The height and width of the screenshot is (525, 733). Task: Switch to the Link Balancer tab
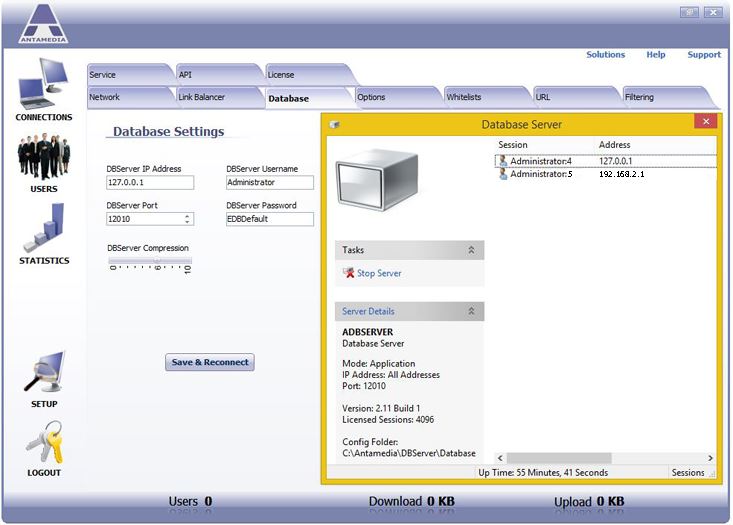click(x=217, y=97)
